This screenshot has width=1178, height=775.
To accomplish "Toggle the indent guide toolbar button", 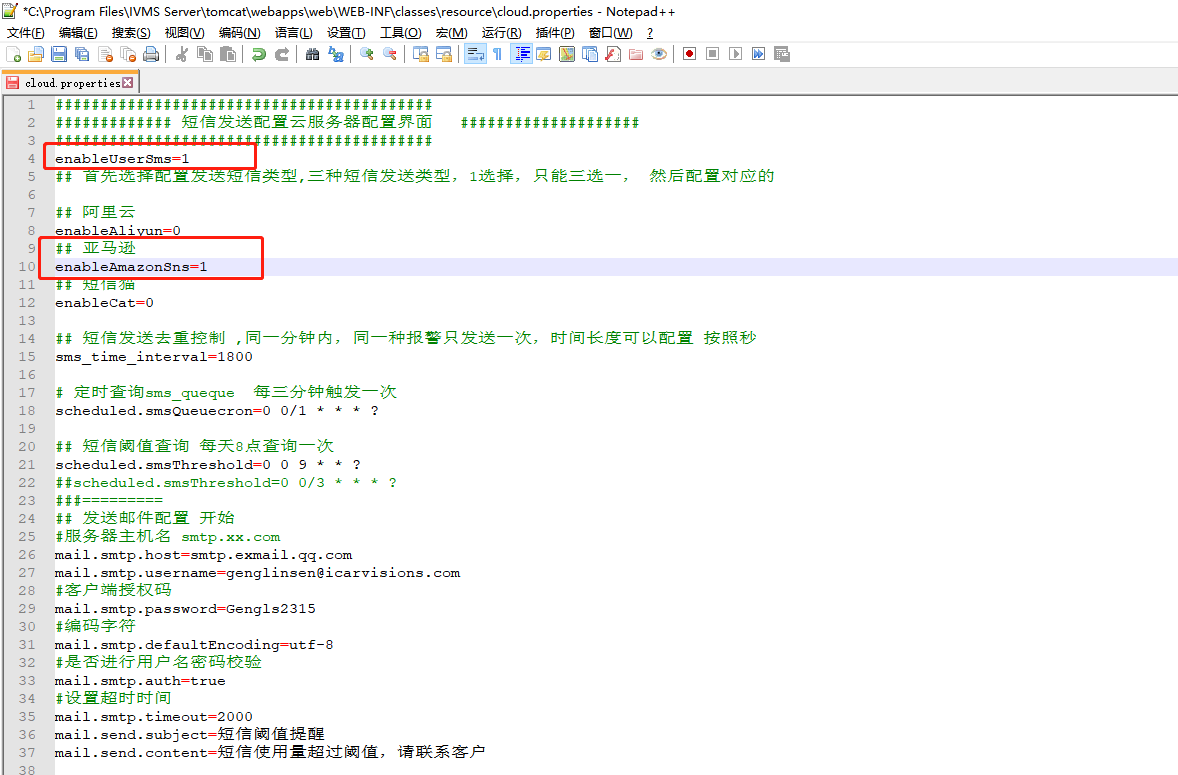I will coord(521,54).
